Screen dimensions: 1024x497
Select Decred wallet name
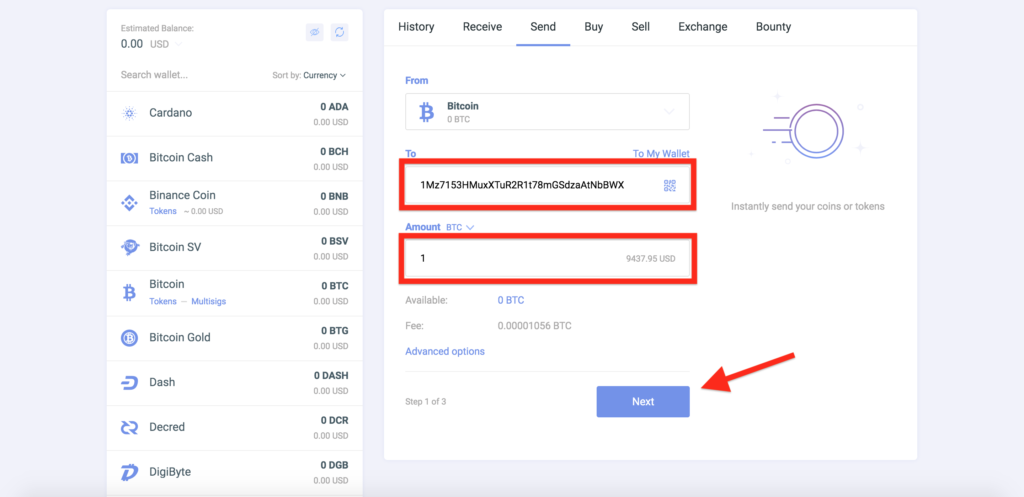click(167, 427)
